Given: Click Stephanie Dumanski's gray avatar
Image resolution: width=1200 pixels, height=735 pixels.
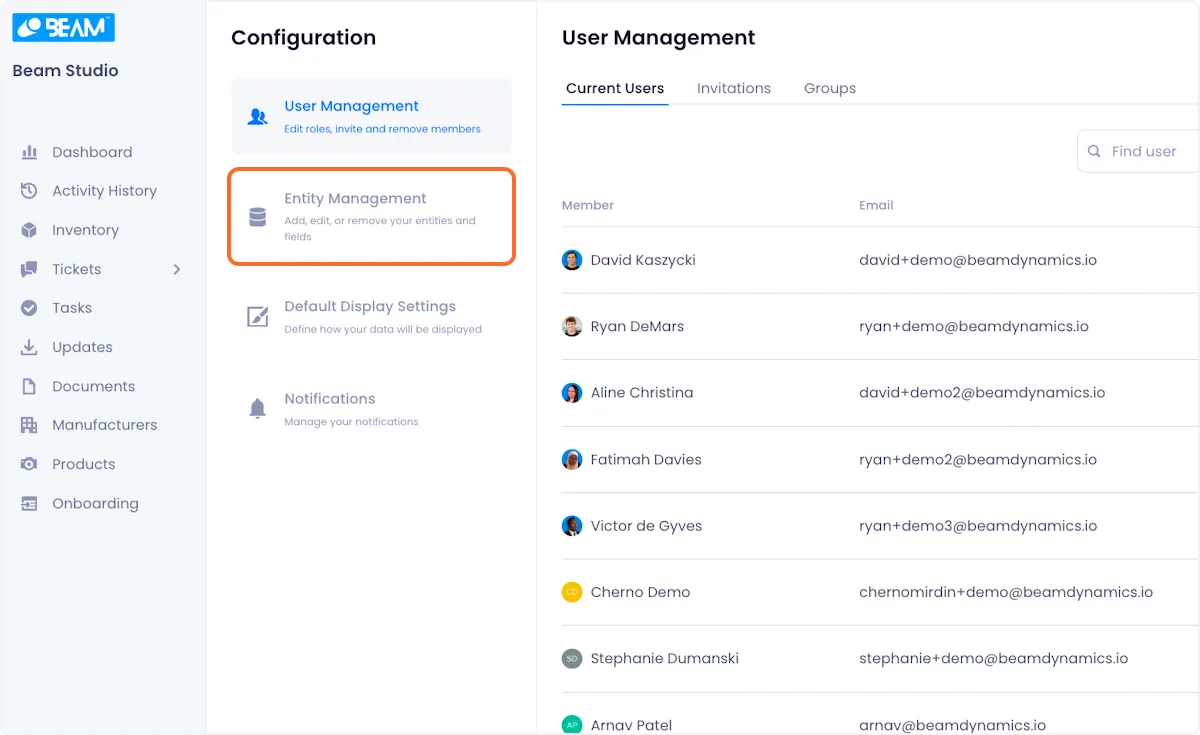Looking at the screenshot, I should (x=572, y=659).
